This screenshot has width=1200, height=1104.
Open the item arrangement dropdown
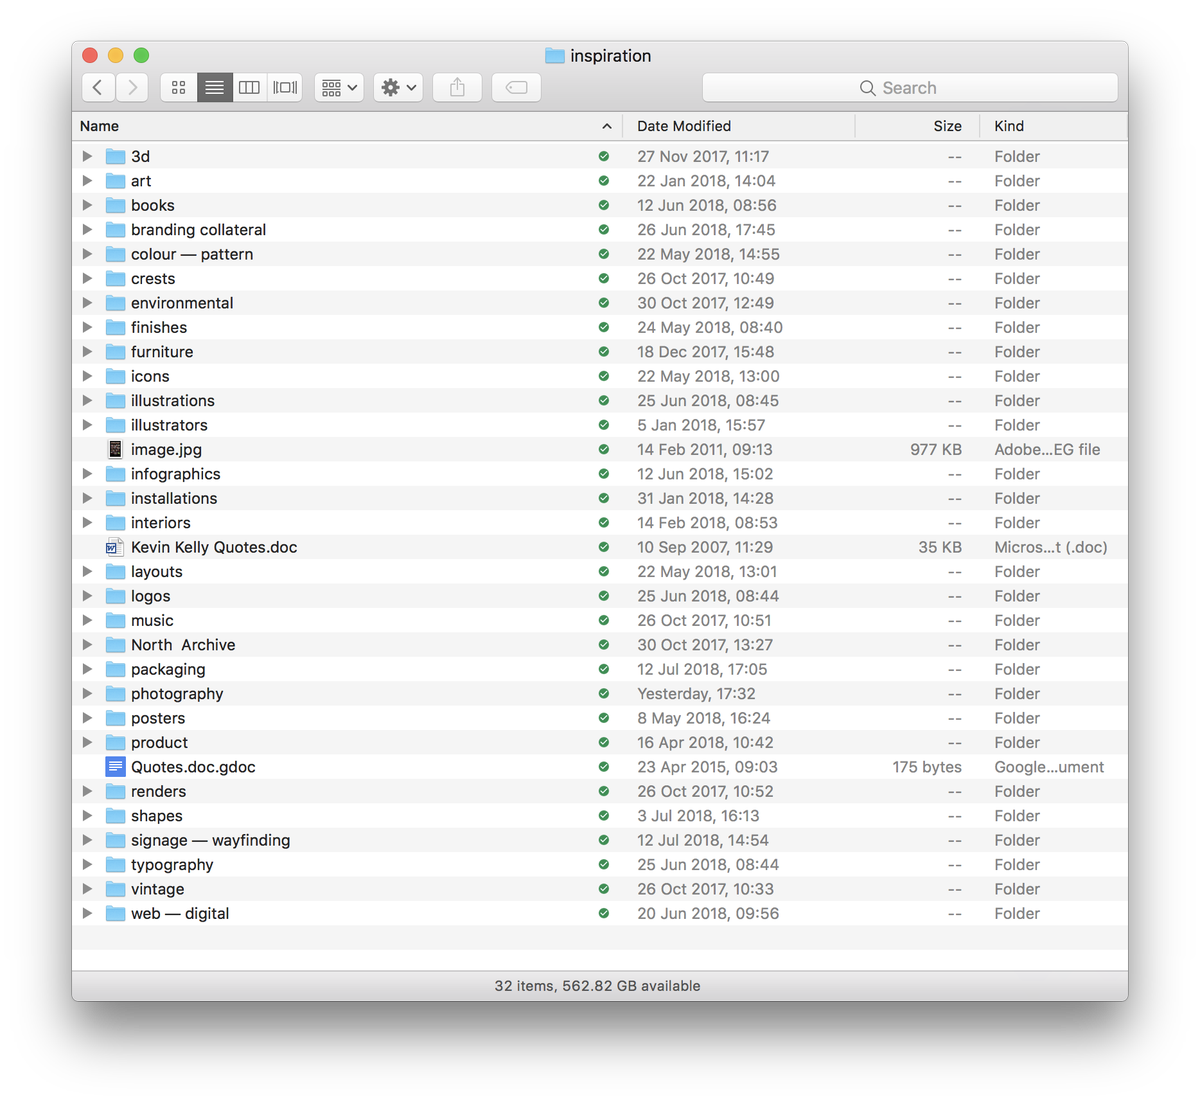coord(339,88)
